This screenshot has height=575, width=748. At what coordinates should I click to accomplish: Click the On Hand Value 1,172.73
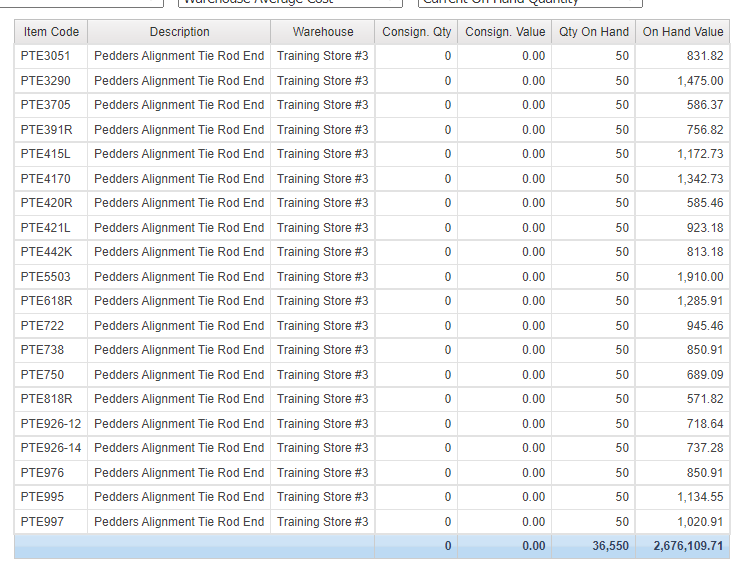point(700,154)
